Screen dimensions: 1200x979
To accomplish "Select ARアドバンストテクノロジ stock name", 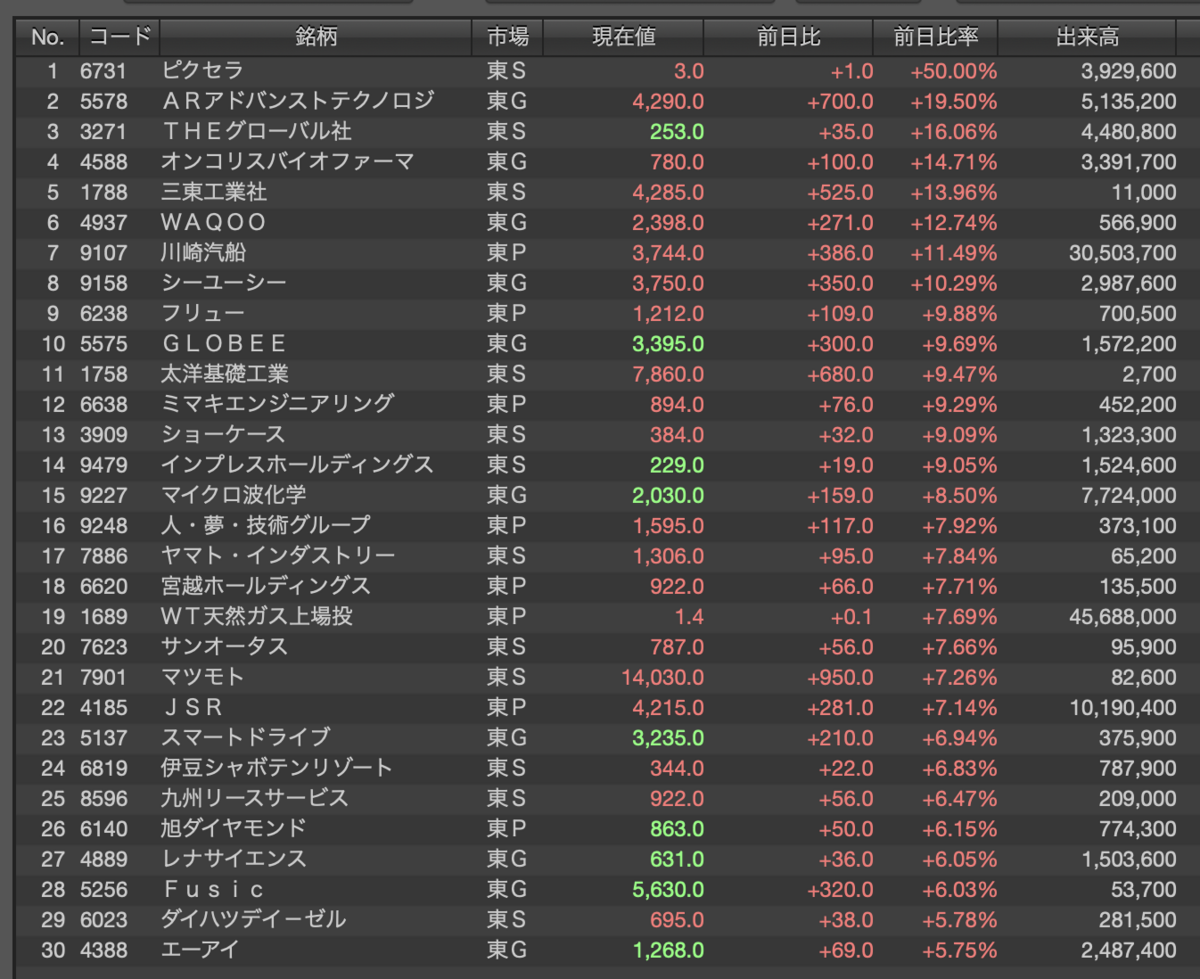I will click(x=298, y=101).
